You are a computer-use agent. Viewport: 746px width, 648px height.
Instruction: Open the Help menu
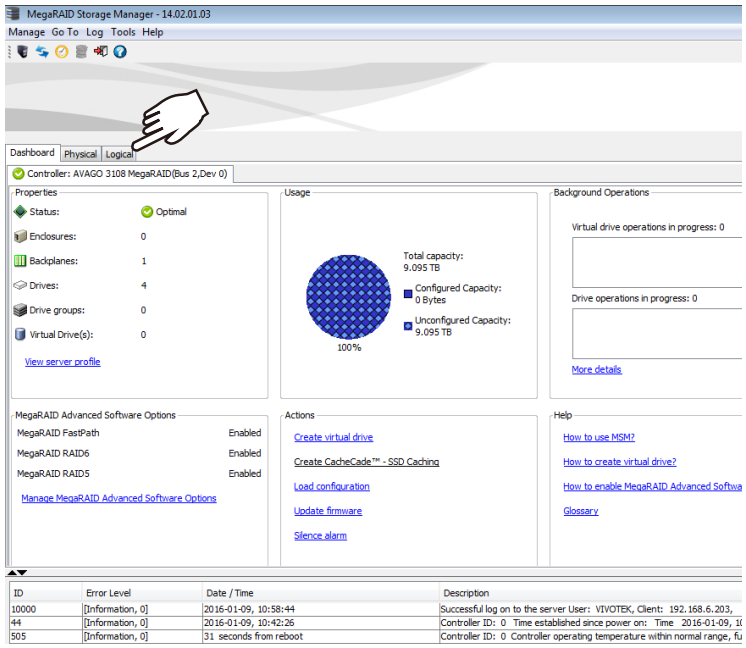[x=153, y=32]
